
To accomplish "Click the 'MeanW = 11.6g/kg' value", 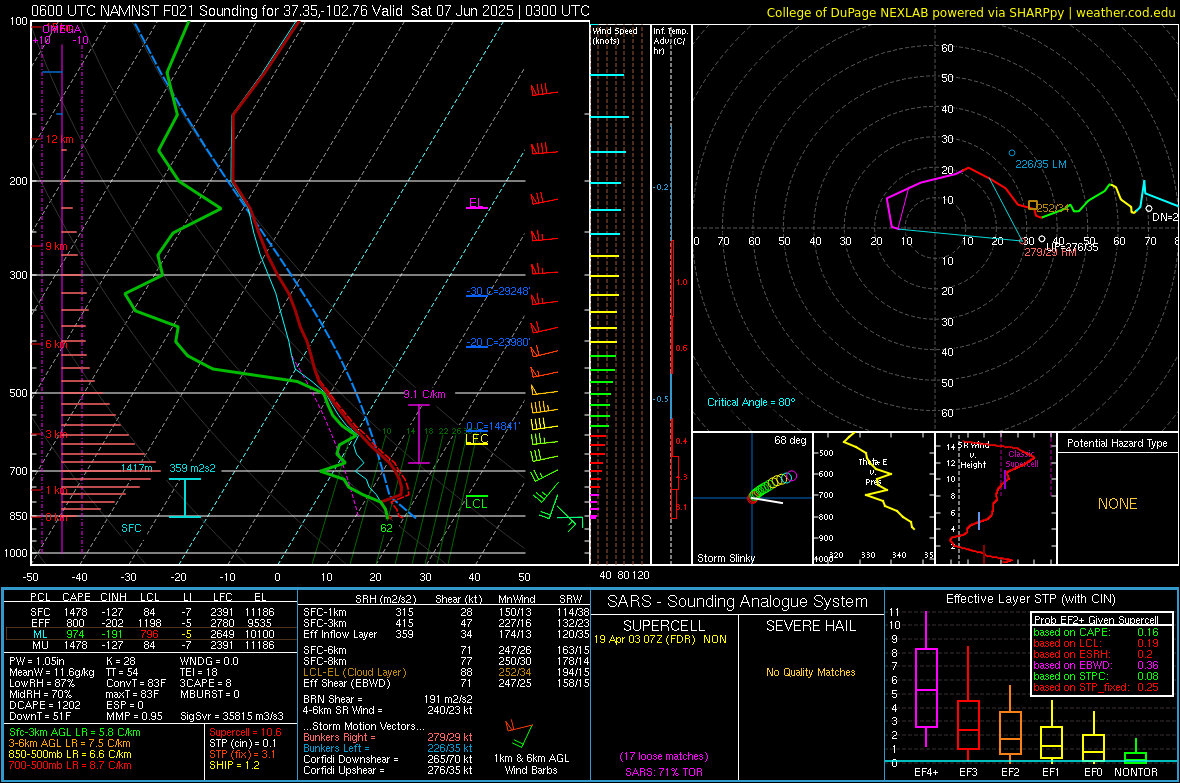I will coord(52,672).
